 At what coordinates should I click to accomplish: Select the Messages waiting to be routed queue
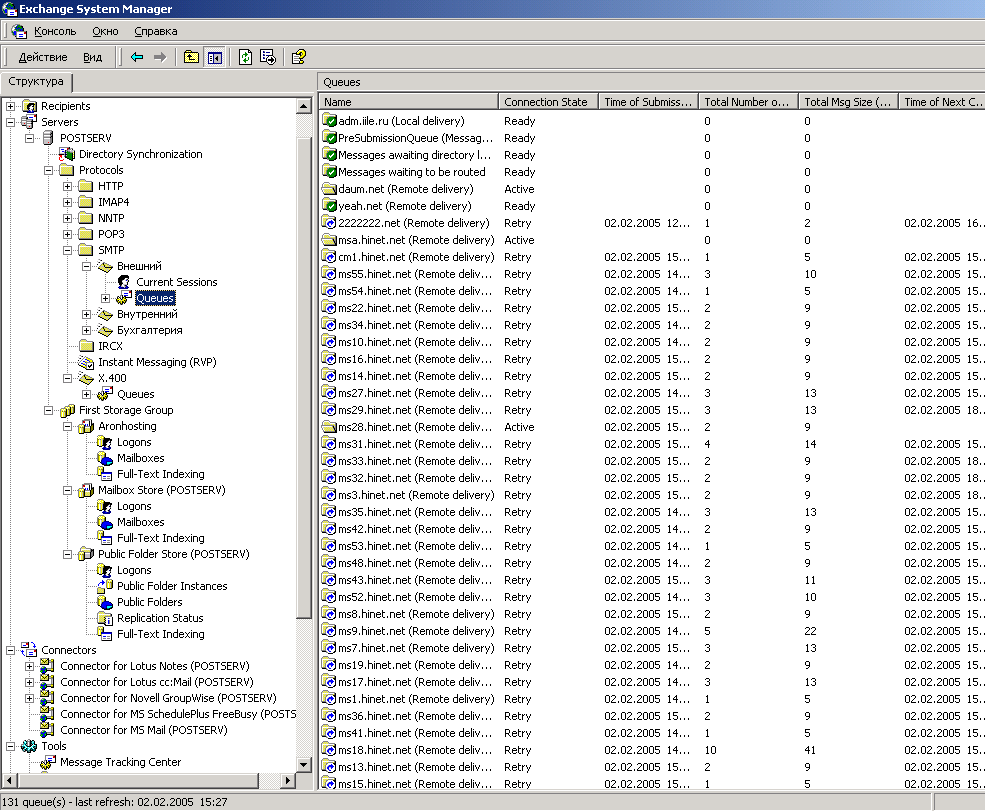(x=411, y=171)
